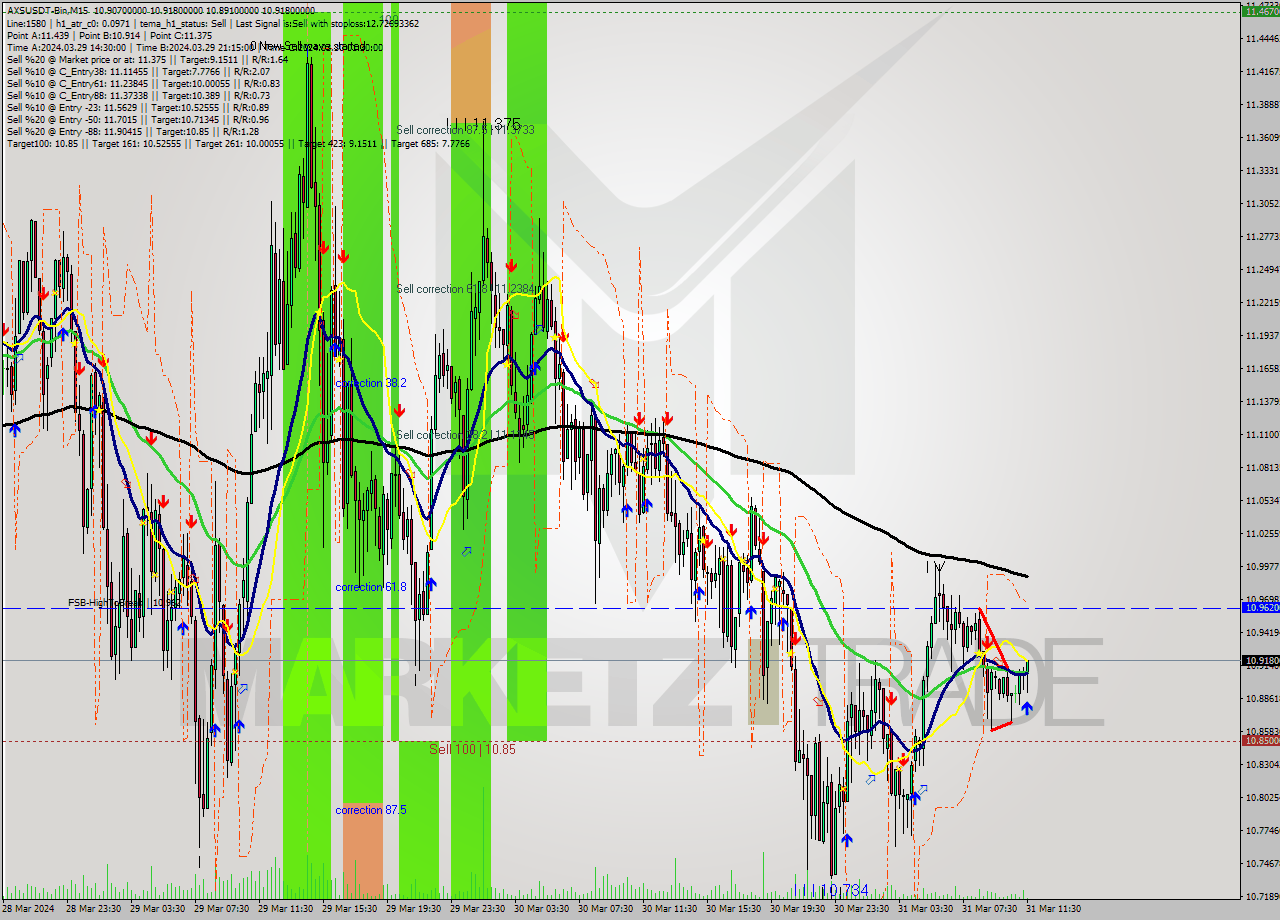Click the 'correction 87.5' label
The image size is (1280, 920).
(372, 810)
